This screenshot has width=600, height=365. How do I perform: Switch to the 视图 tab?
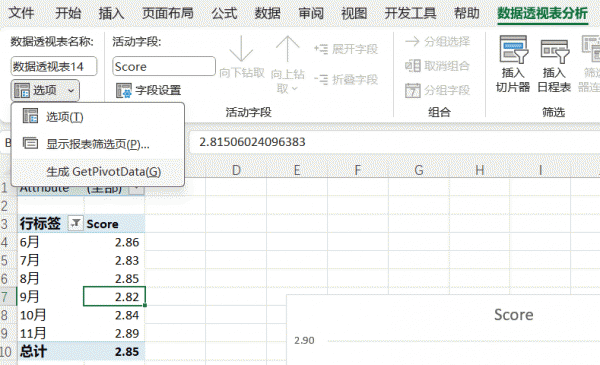(x=354, y=13)
